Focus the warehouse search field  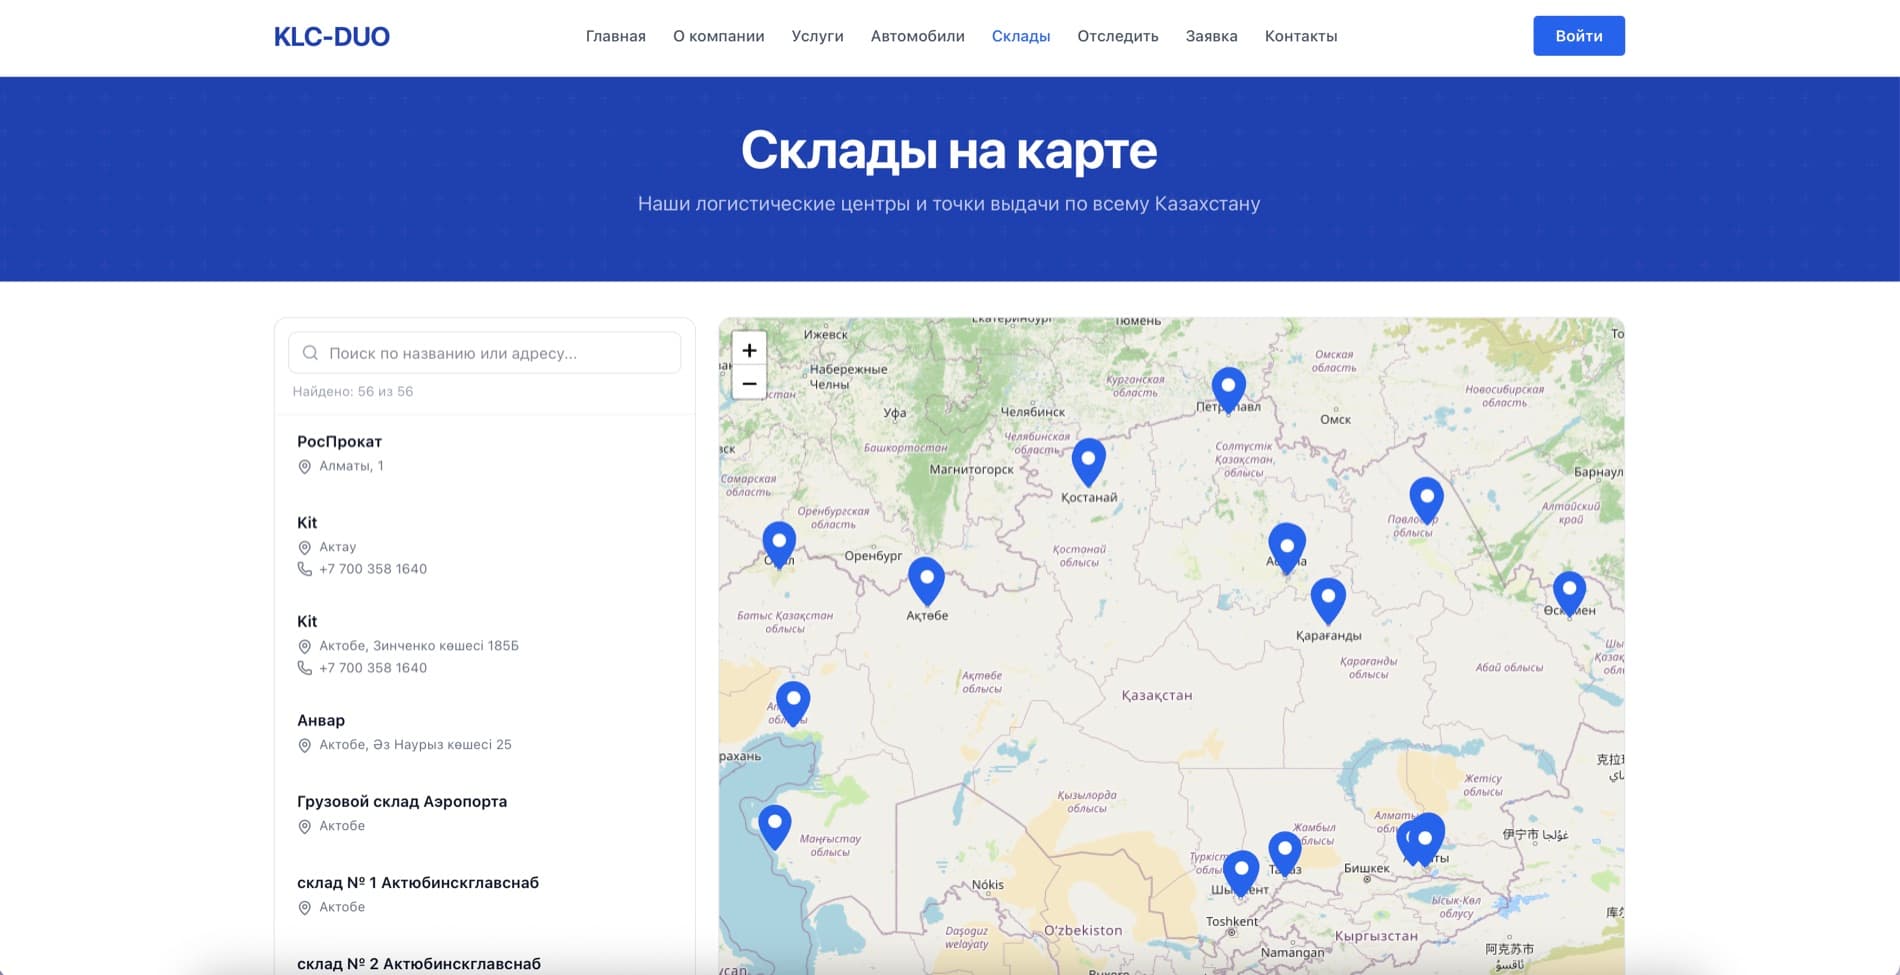point(485,353)
